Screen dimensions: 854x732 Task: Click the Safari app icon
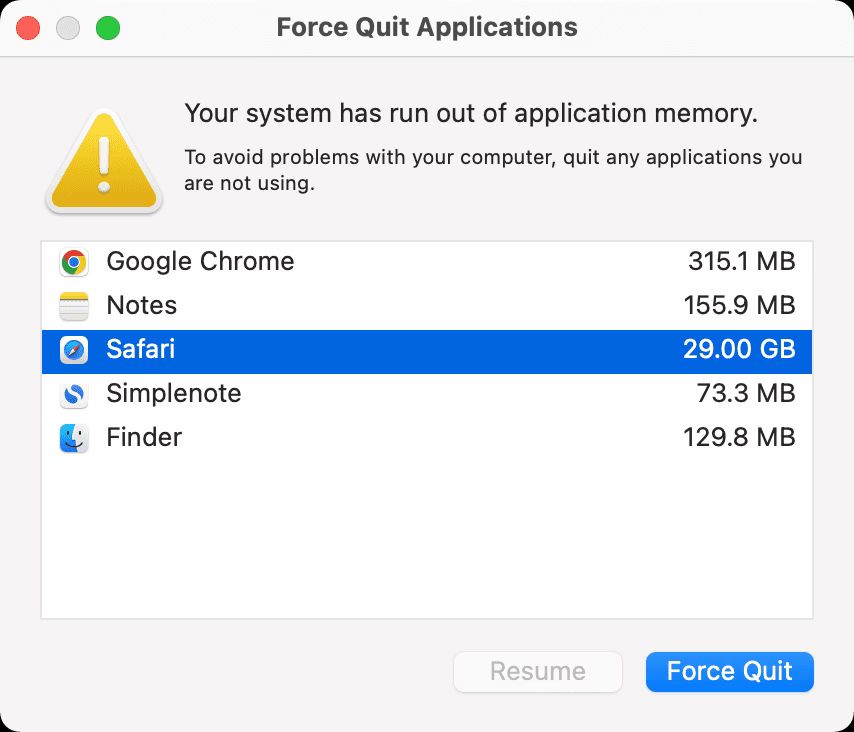(73, 350)
